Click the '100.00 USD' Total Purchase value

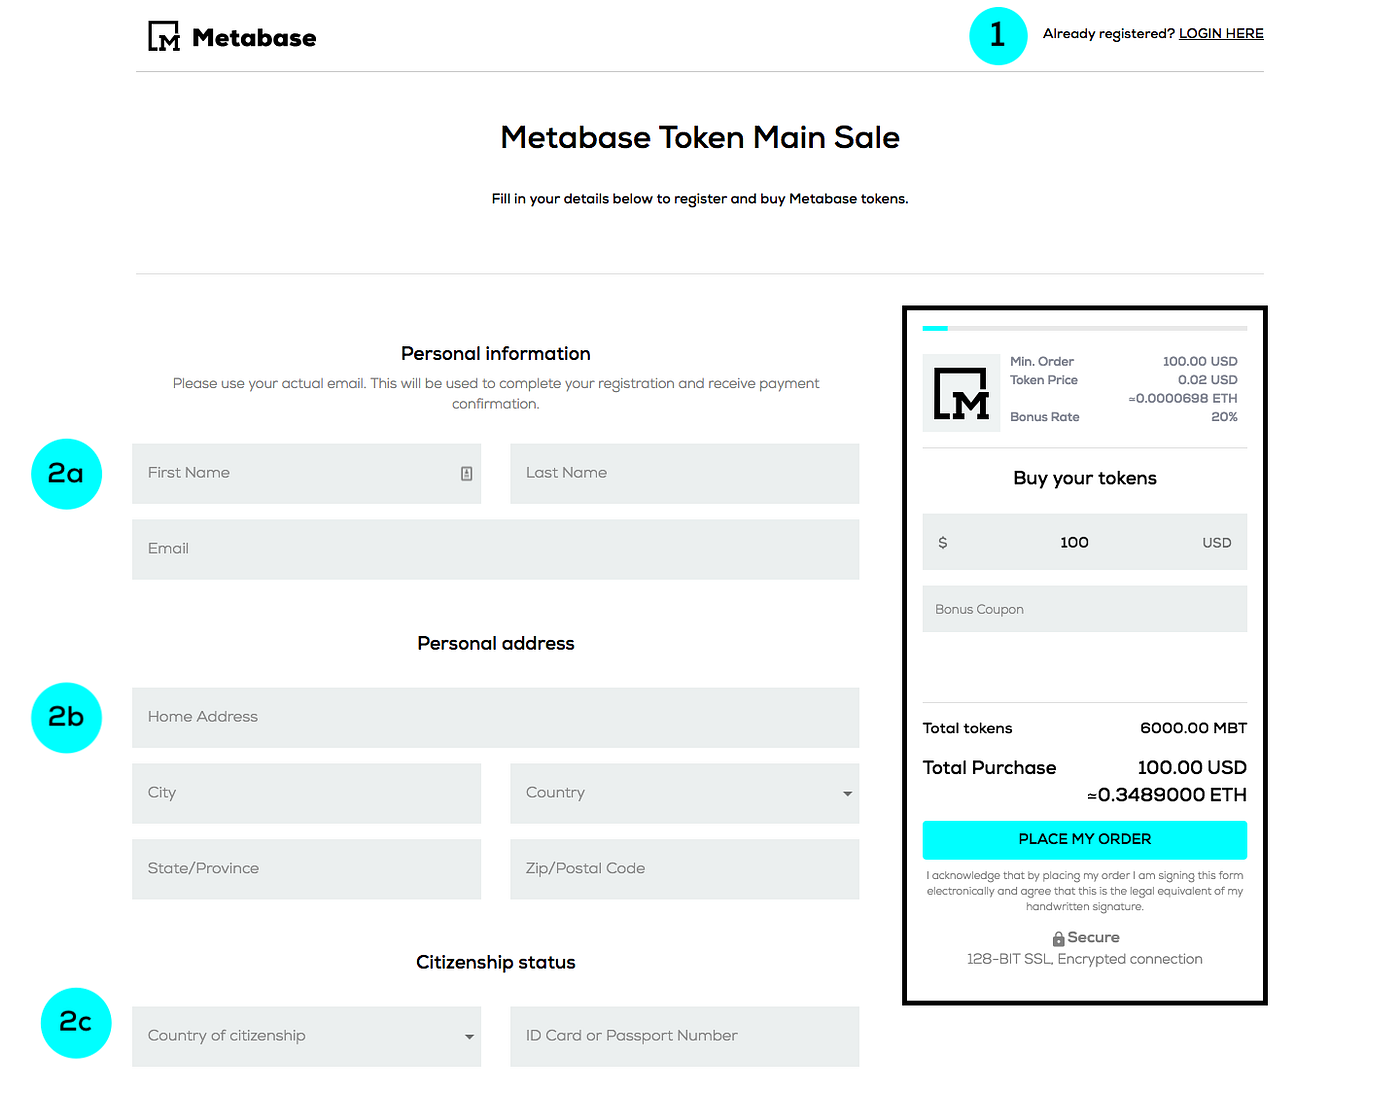(x=1192, y=768)
